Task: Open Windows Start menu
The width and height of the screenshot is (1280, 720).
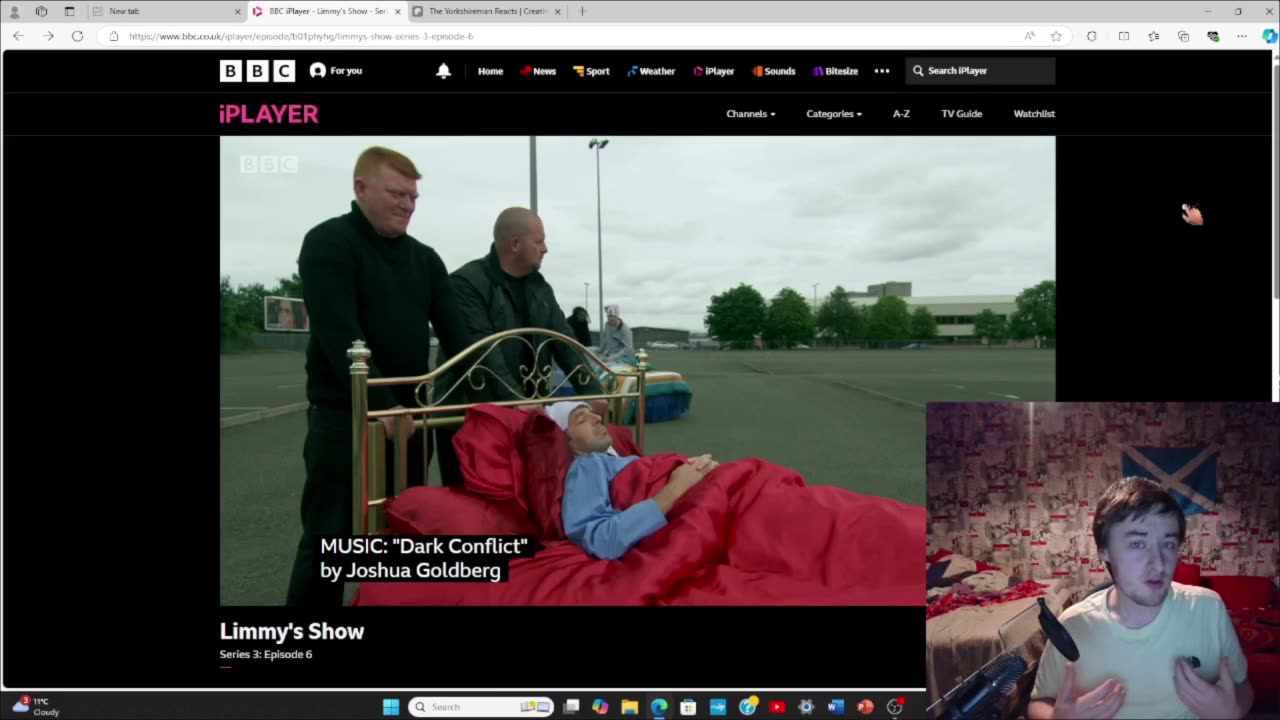Action: click(391, 707)
